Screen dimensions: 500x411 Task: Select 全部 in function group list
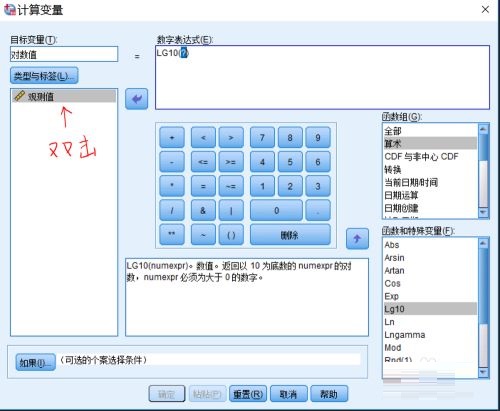pos(430,131)
